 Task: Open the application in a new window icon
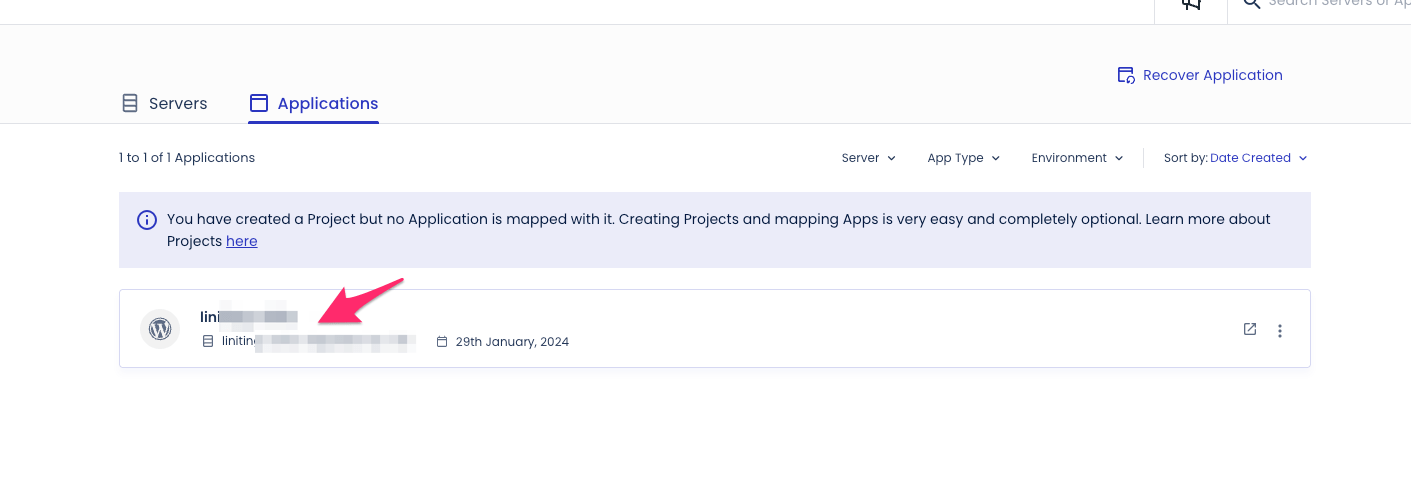click(x=1250, y=329)
